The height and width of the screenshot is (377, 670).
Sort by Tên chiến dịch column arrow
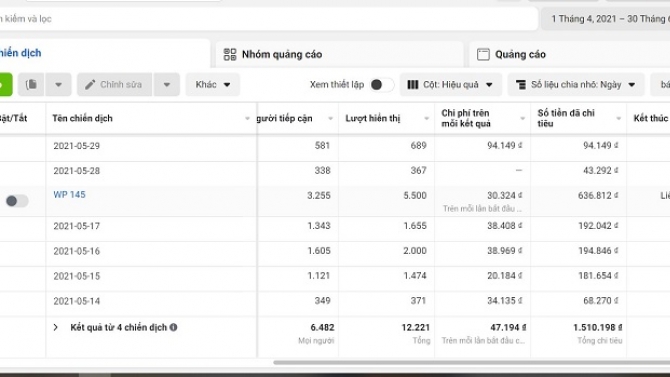coord(247,118)
